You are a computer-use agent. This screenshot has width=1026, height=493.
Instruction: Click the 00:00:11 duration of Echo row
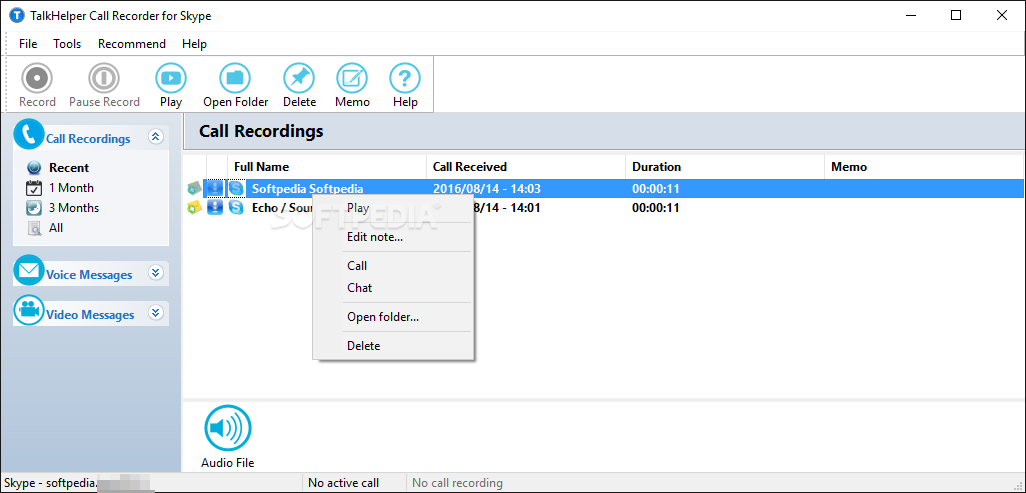656,208
